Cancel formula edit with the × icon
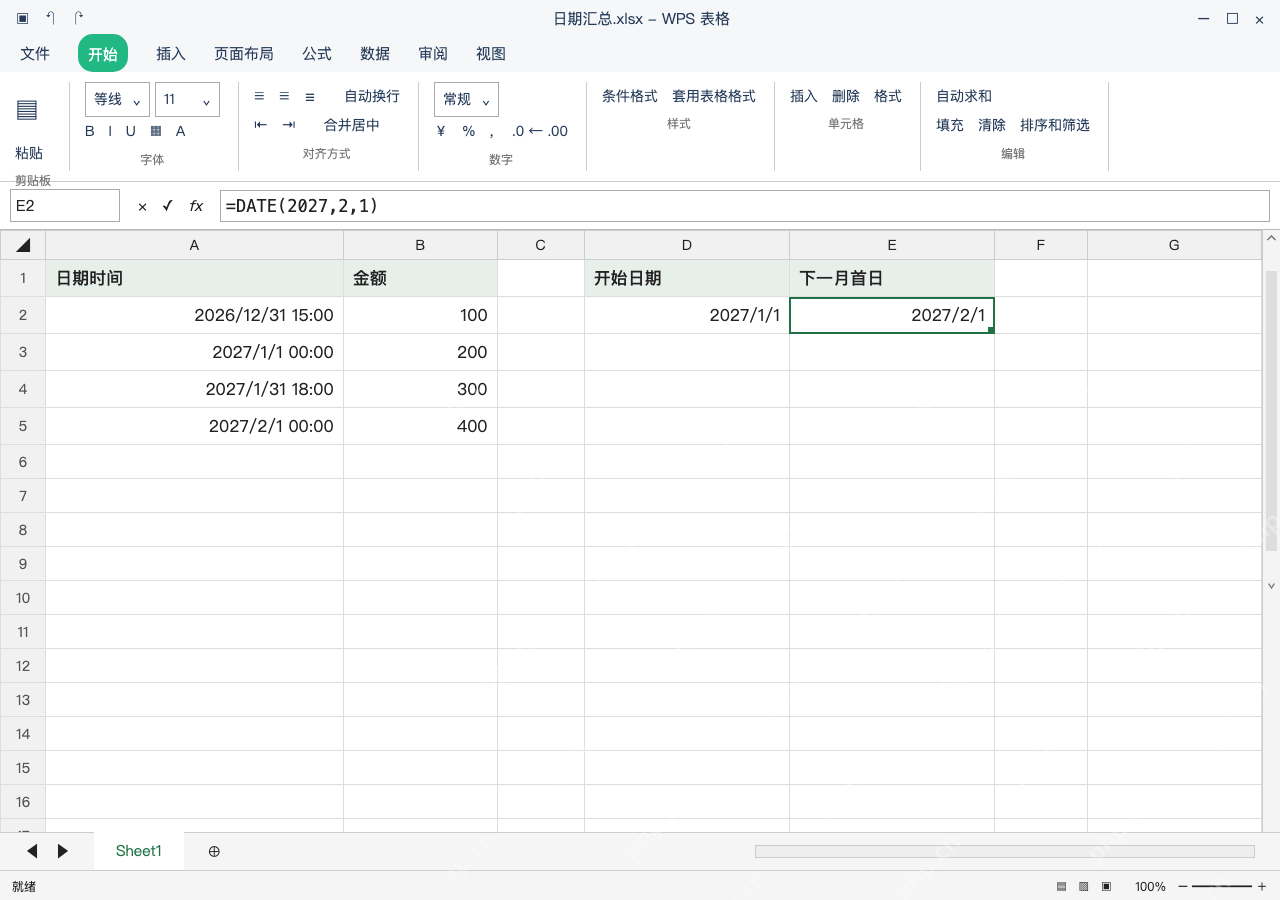The image size is (1280, 900). (x=142, y=206)
